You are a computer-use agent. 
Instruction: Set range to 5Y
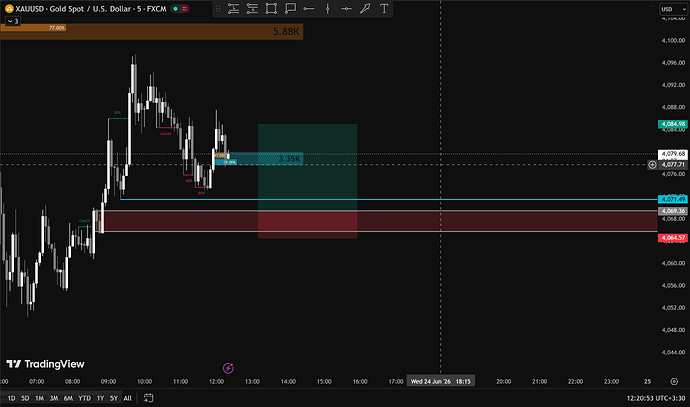coord(114,398)
